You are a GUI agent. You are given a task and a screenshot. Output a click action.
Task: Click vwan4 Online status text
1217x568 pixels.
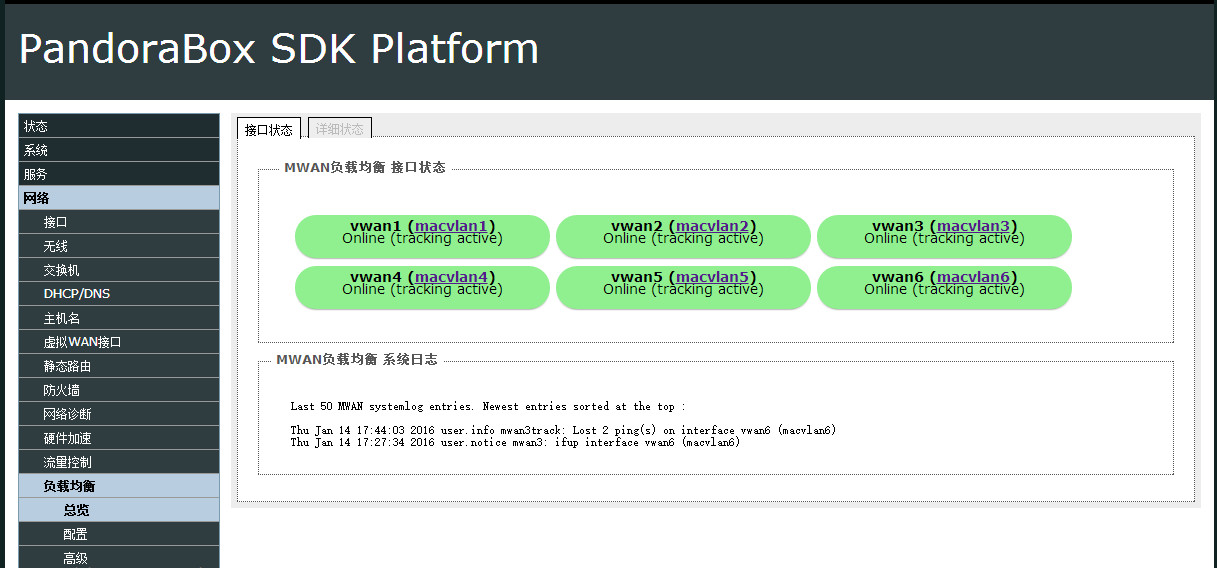pyautogui.click(x=422, y=290)
